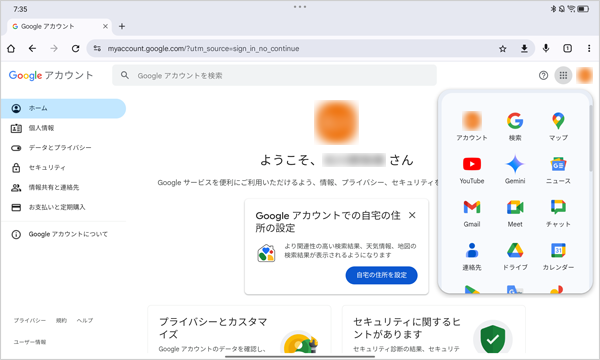Open カレンダー from apps panel
Viewport: 600px width, 360px height.
point(558,256)
